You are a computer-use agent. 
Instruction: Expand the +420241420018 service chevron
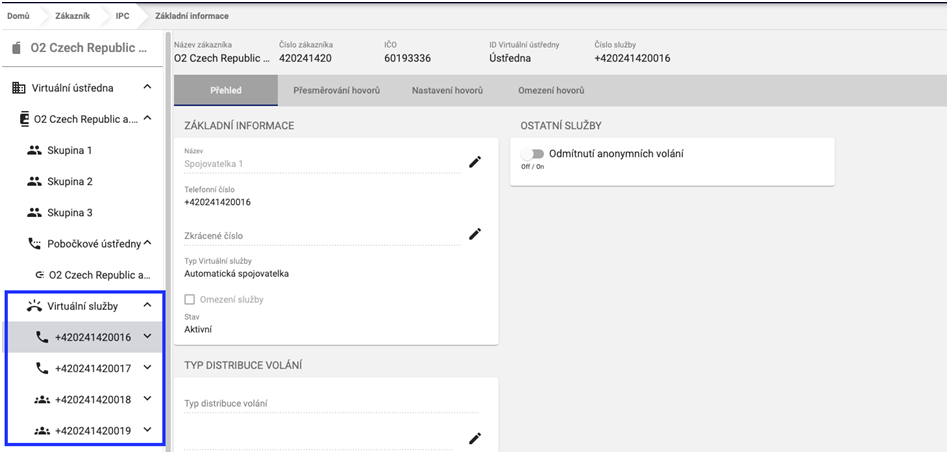(147, 399)
